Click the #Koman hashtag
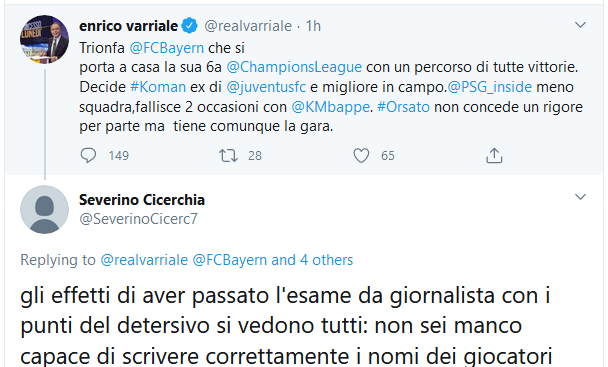This screenshot has width=608, height=367. point(158,87)
